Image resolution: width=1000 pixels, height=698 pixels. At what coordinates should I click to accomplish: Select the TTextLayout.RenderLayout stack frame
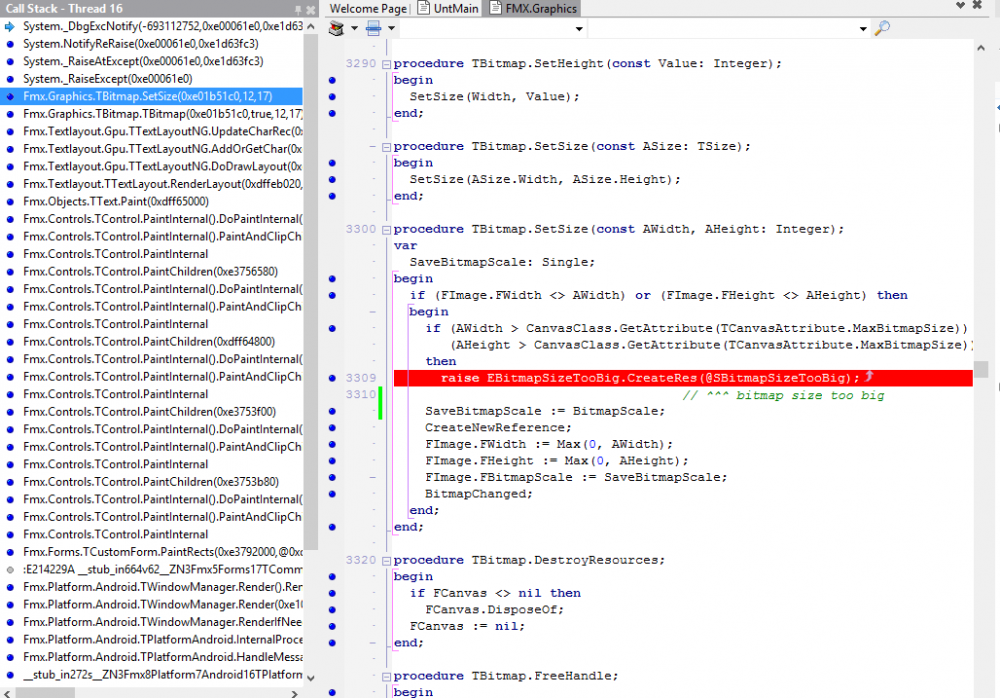[152, 184]
